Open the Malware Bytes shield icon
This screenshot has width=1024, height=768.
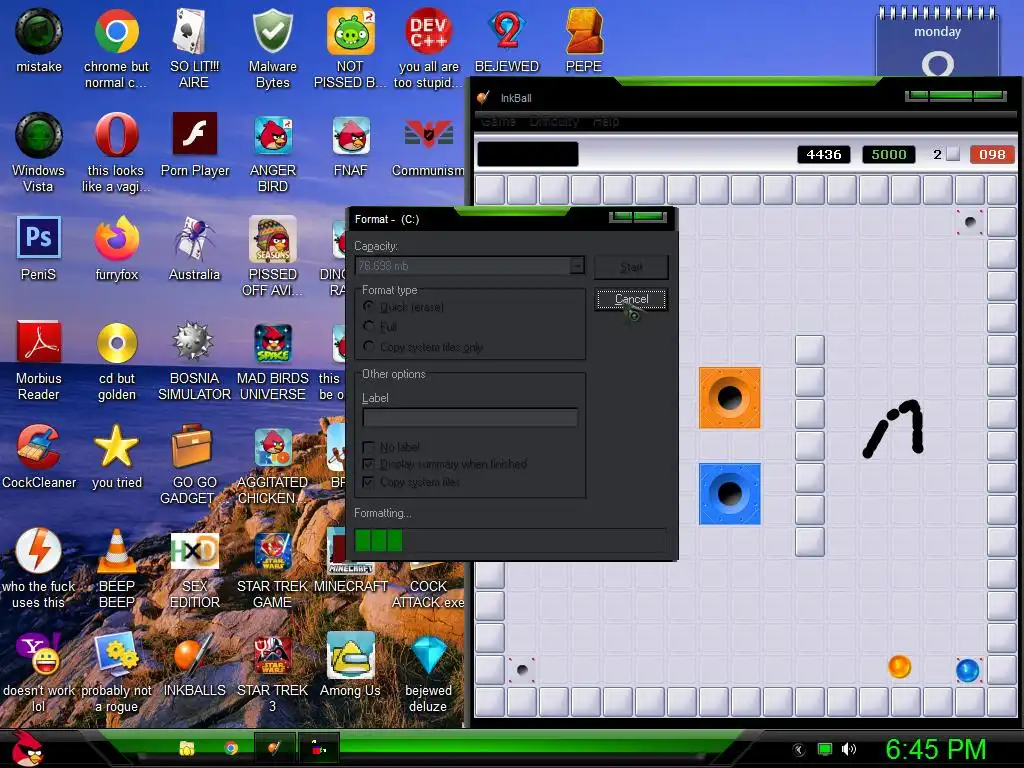[272, 48]
